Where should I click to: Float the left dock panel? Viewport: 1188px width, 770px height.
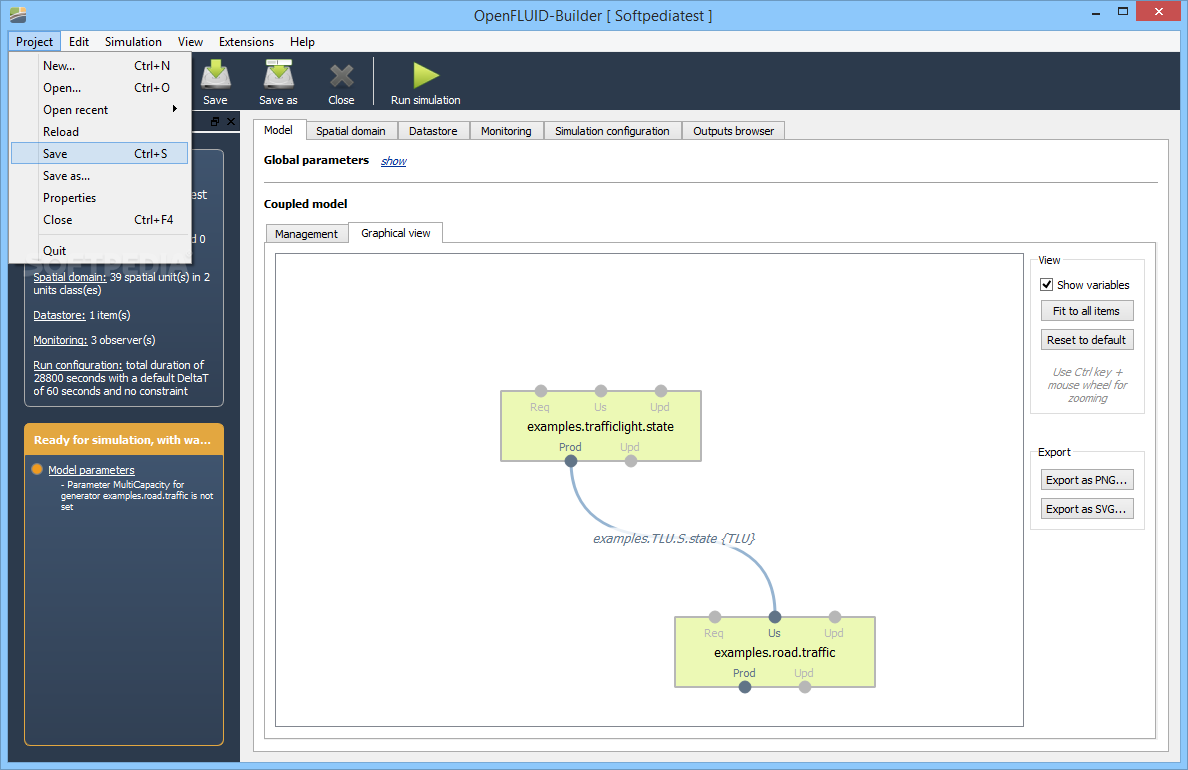click(215, 121)
